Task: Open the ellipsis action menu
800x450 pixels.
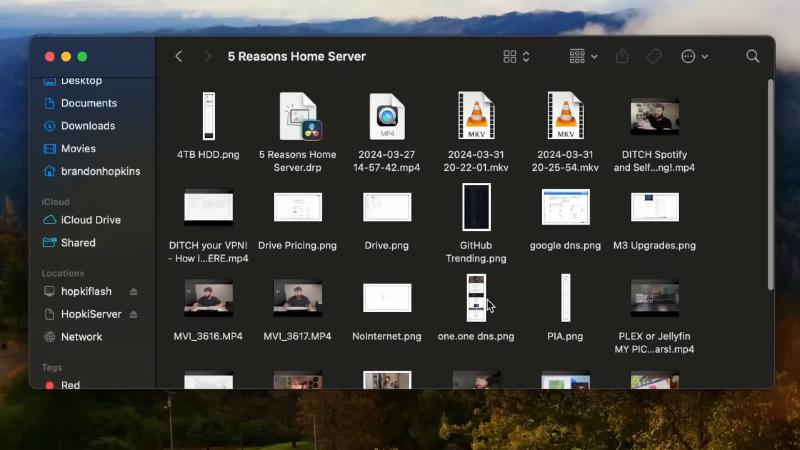Action: coord(694,56)
